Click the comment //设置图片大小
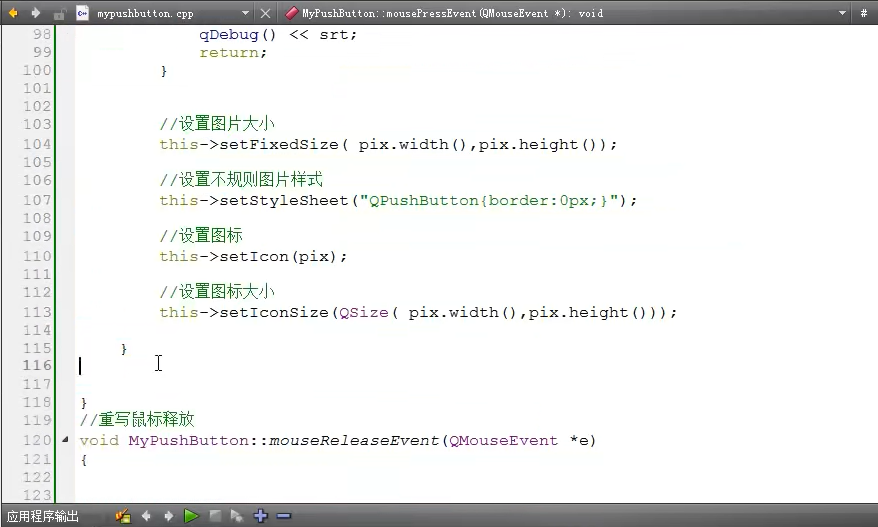This screenshot has width=878, height=527. pyautogui.click(x=217, y=124)
